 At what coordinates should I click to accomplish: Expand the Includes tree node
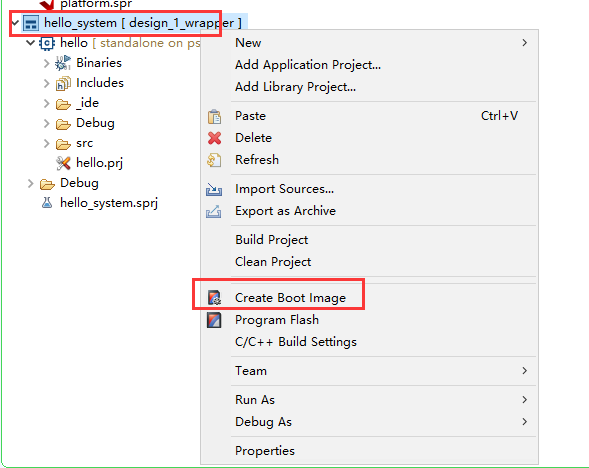pos(46,83)
